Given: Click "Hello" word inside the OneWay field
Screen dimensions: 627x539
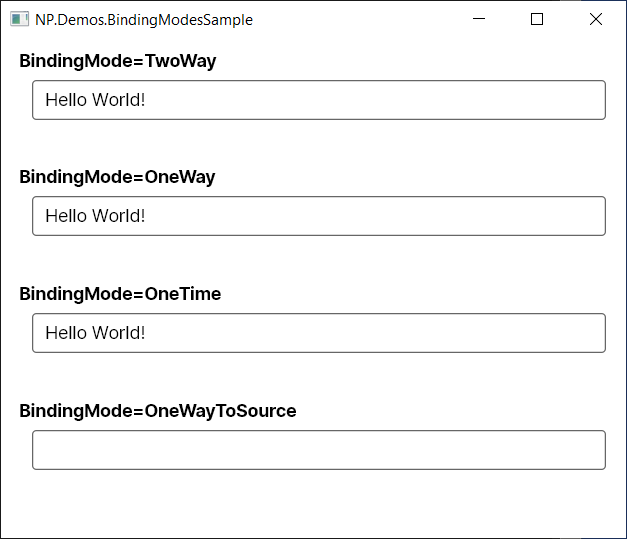Looking at the screenshot, I should click(x=66, y=216).
